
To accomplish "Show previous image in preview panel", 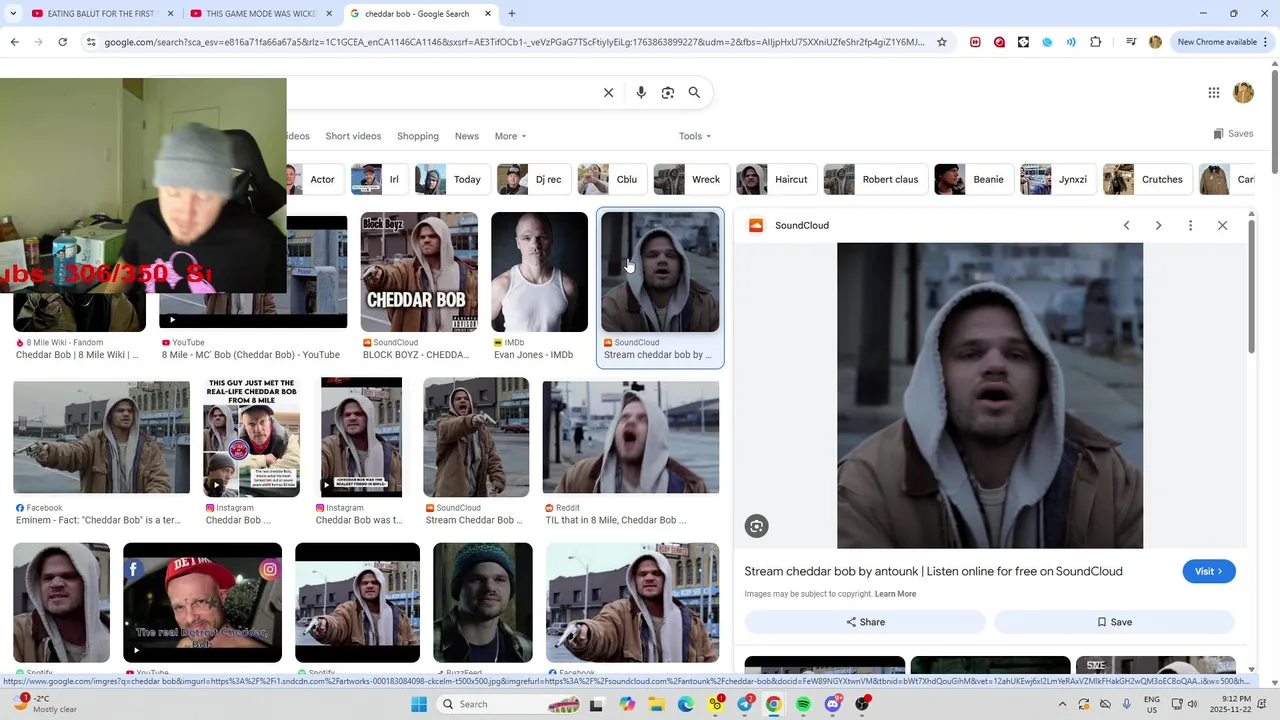I will (x=1126, y=226).
